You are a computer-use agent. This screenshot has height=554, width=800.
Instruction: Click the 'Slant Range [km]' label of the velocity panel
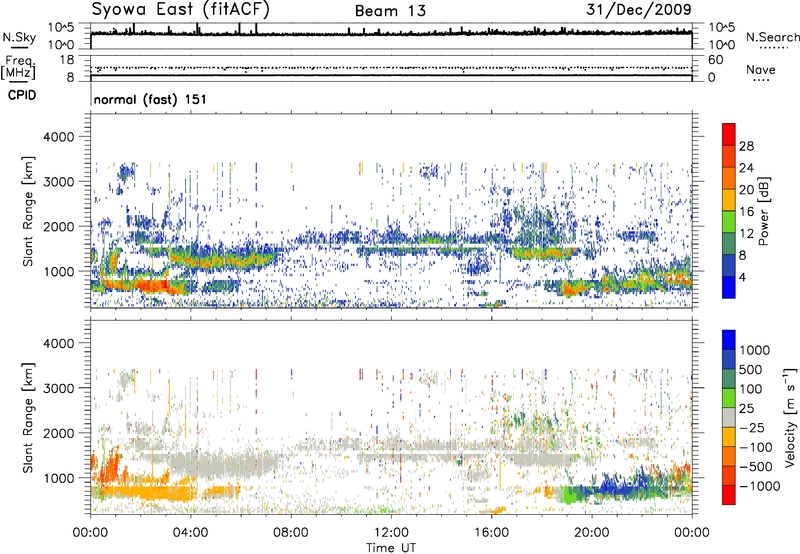[x=28, y=417]
